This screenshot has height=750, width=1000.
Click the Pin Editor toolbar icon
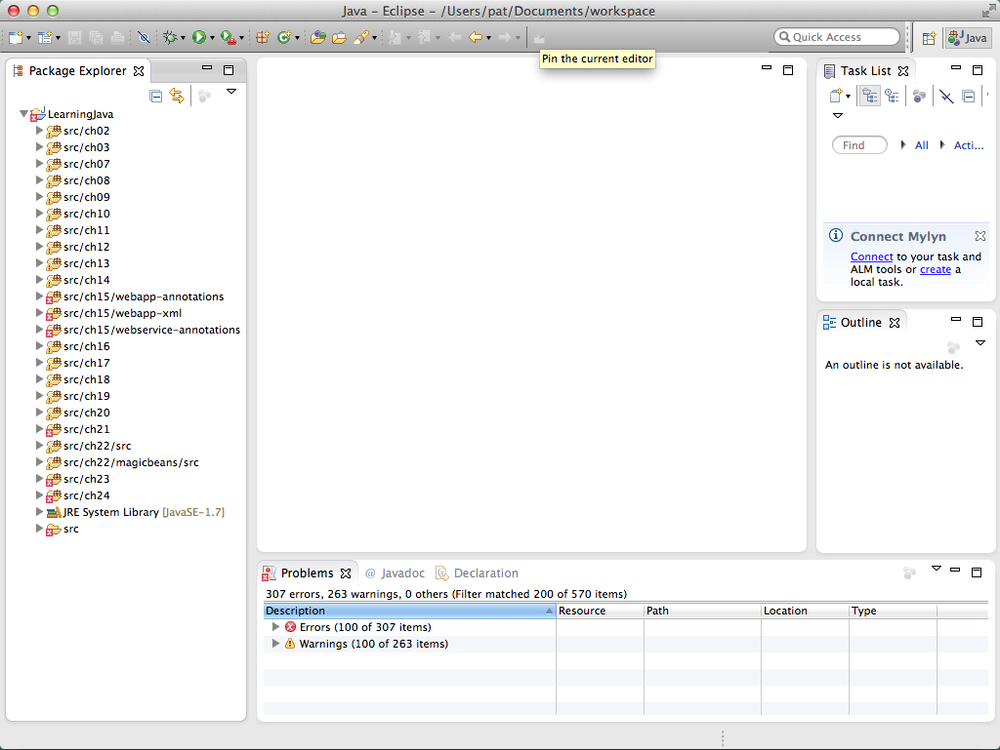coord(539,38)
